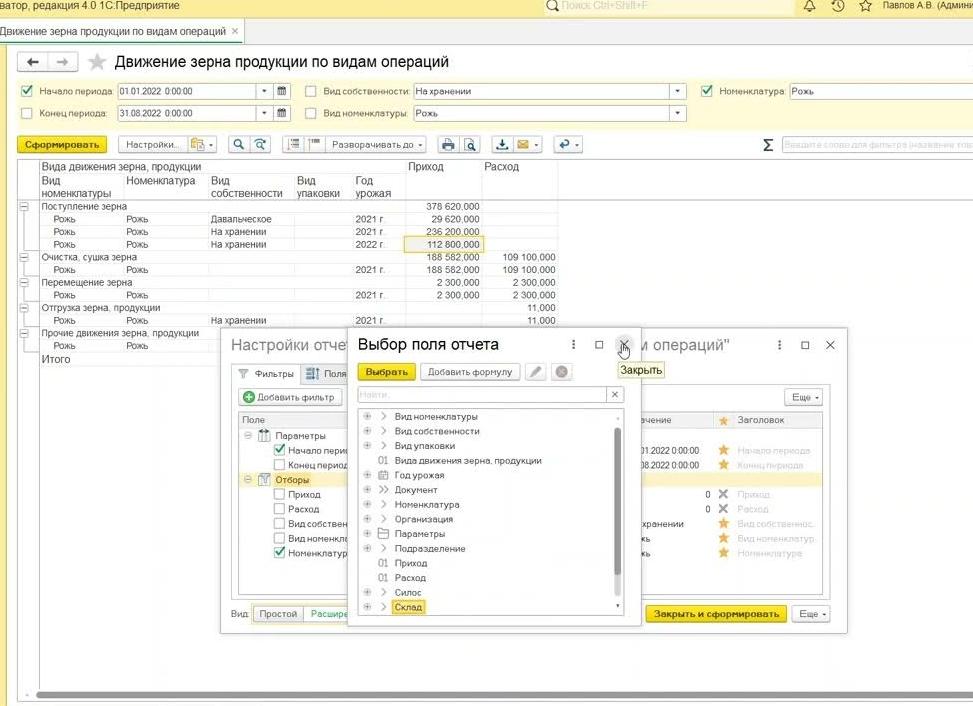Open the Конец периода date dropdown
973x706 pixels.
pyautogui.click(x=264, y=114)
